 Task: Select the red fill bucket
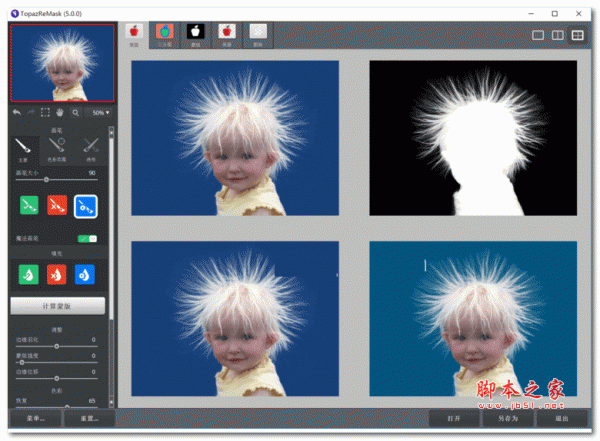pyautogui.click(x=56, y=273)
